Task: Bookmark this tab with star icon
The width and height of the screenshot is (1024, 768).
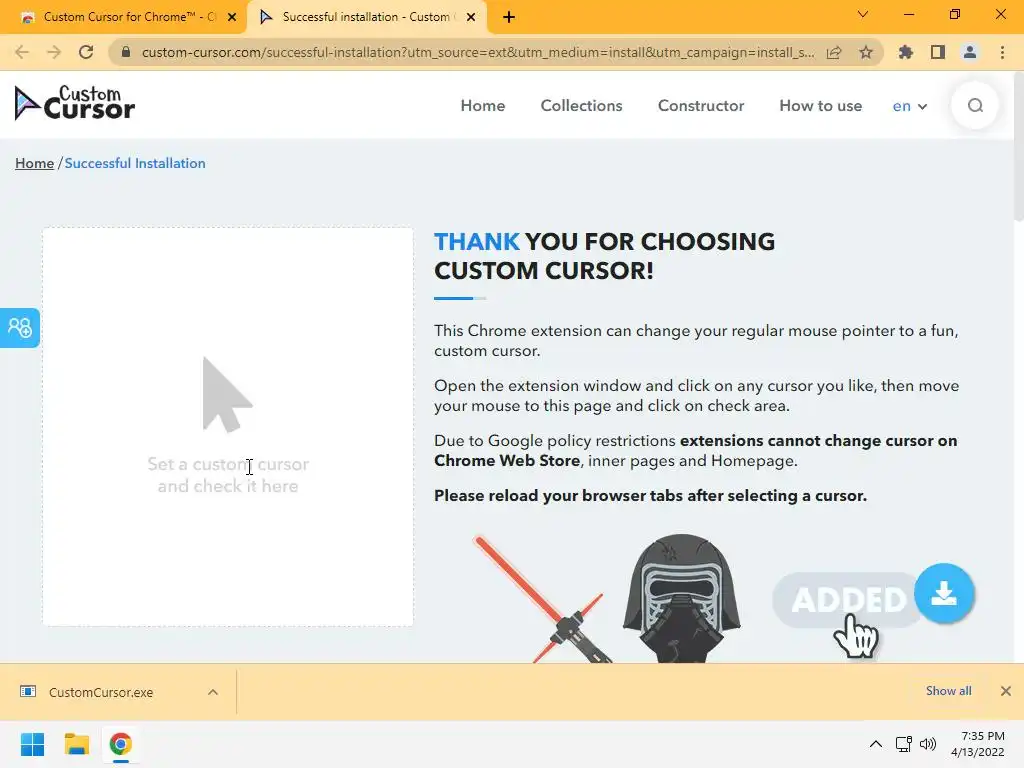Action: coord(866,52)
